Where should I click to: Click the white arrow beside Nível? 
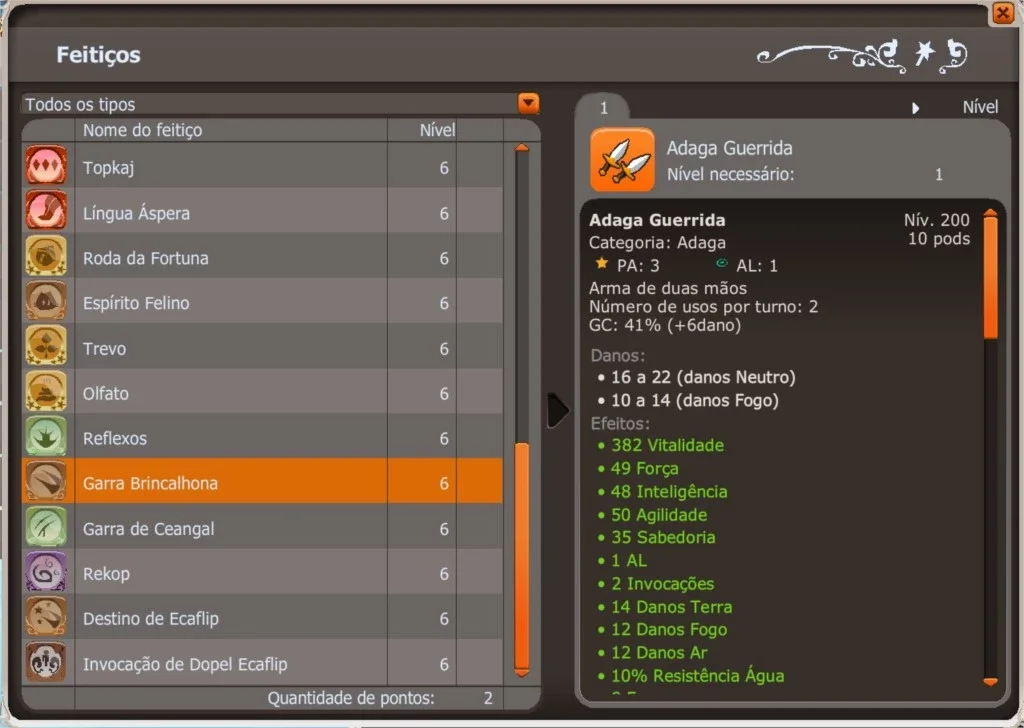(x=916, y=108)
